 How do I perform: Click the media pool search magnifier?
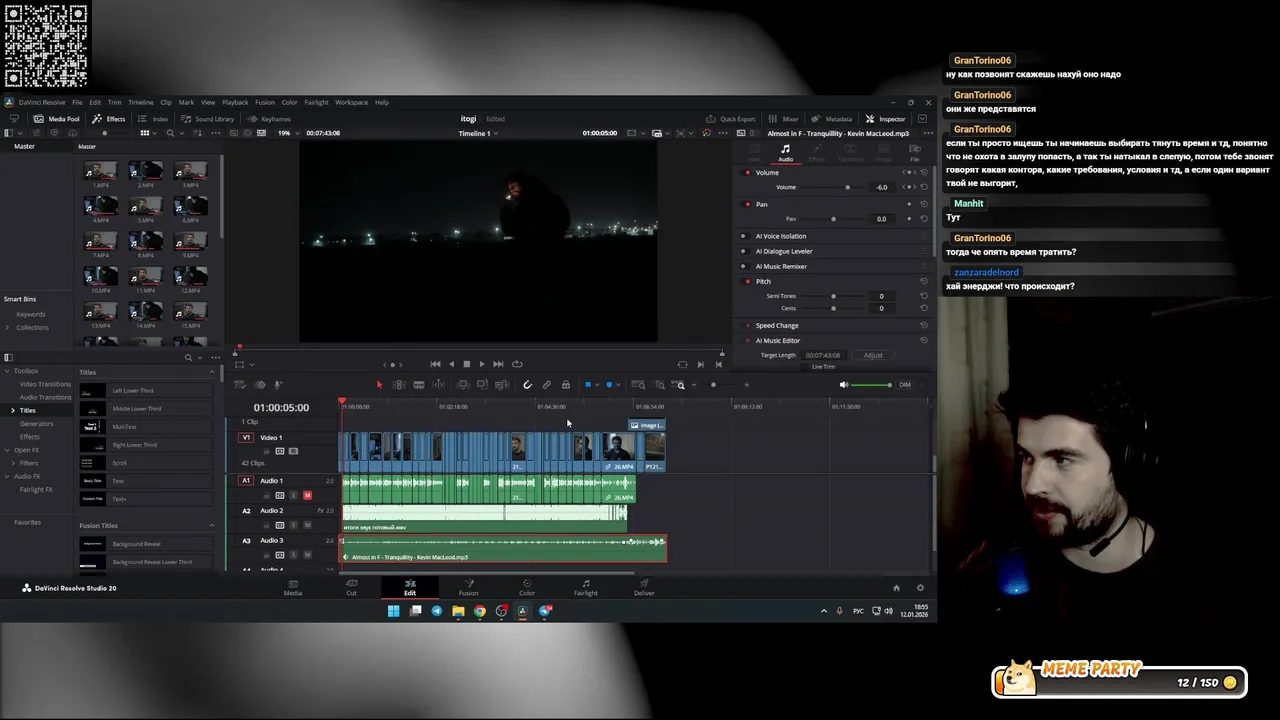(170, 133)
